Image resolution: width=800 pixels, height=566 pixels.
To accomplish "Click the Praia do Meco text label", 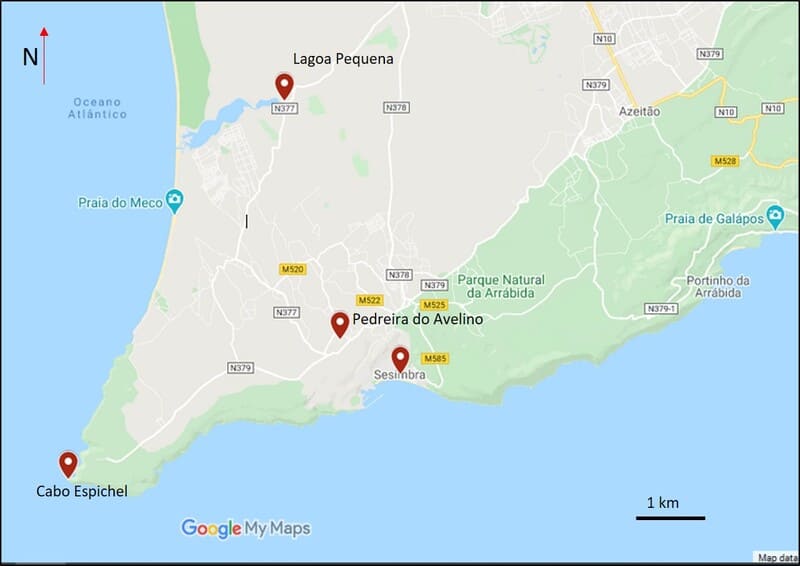I will [x=120, y=203].
